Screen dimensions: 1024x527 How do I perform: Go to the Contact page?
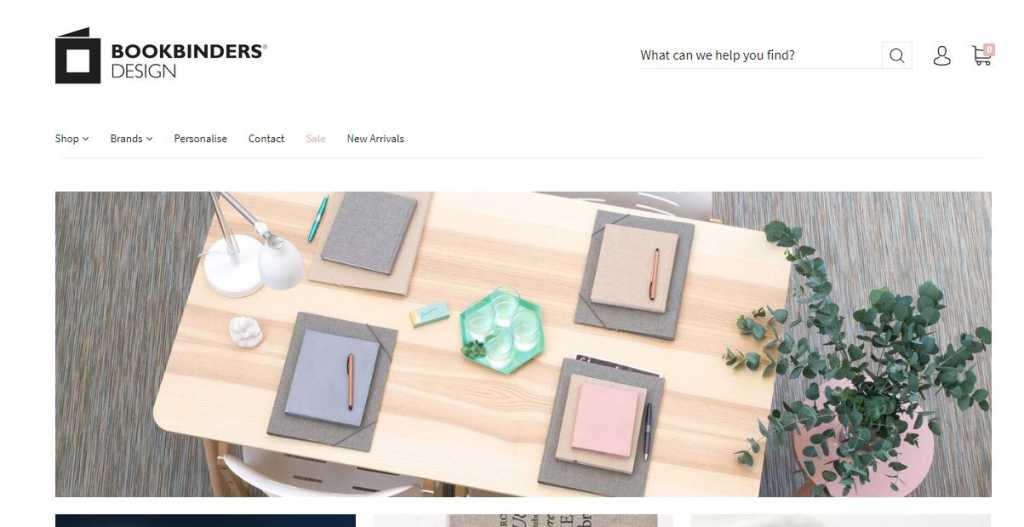(x=266, y=138)
